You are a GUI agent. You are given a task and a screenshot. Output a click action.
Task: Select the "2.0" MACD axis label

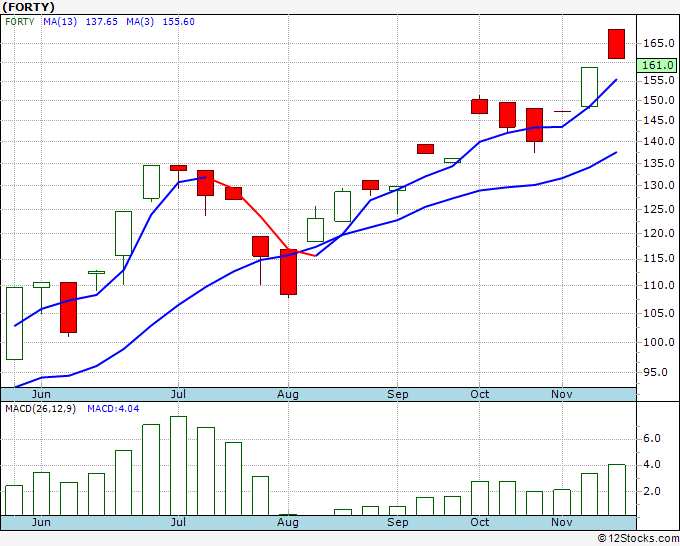[x=652, y=491]
